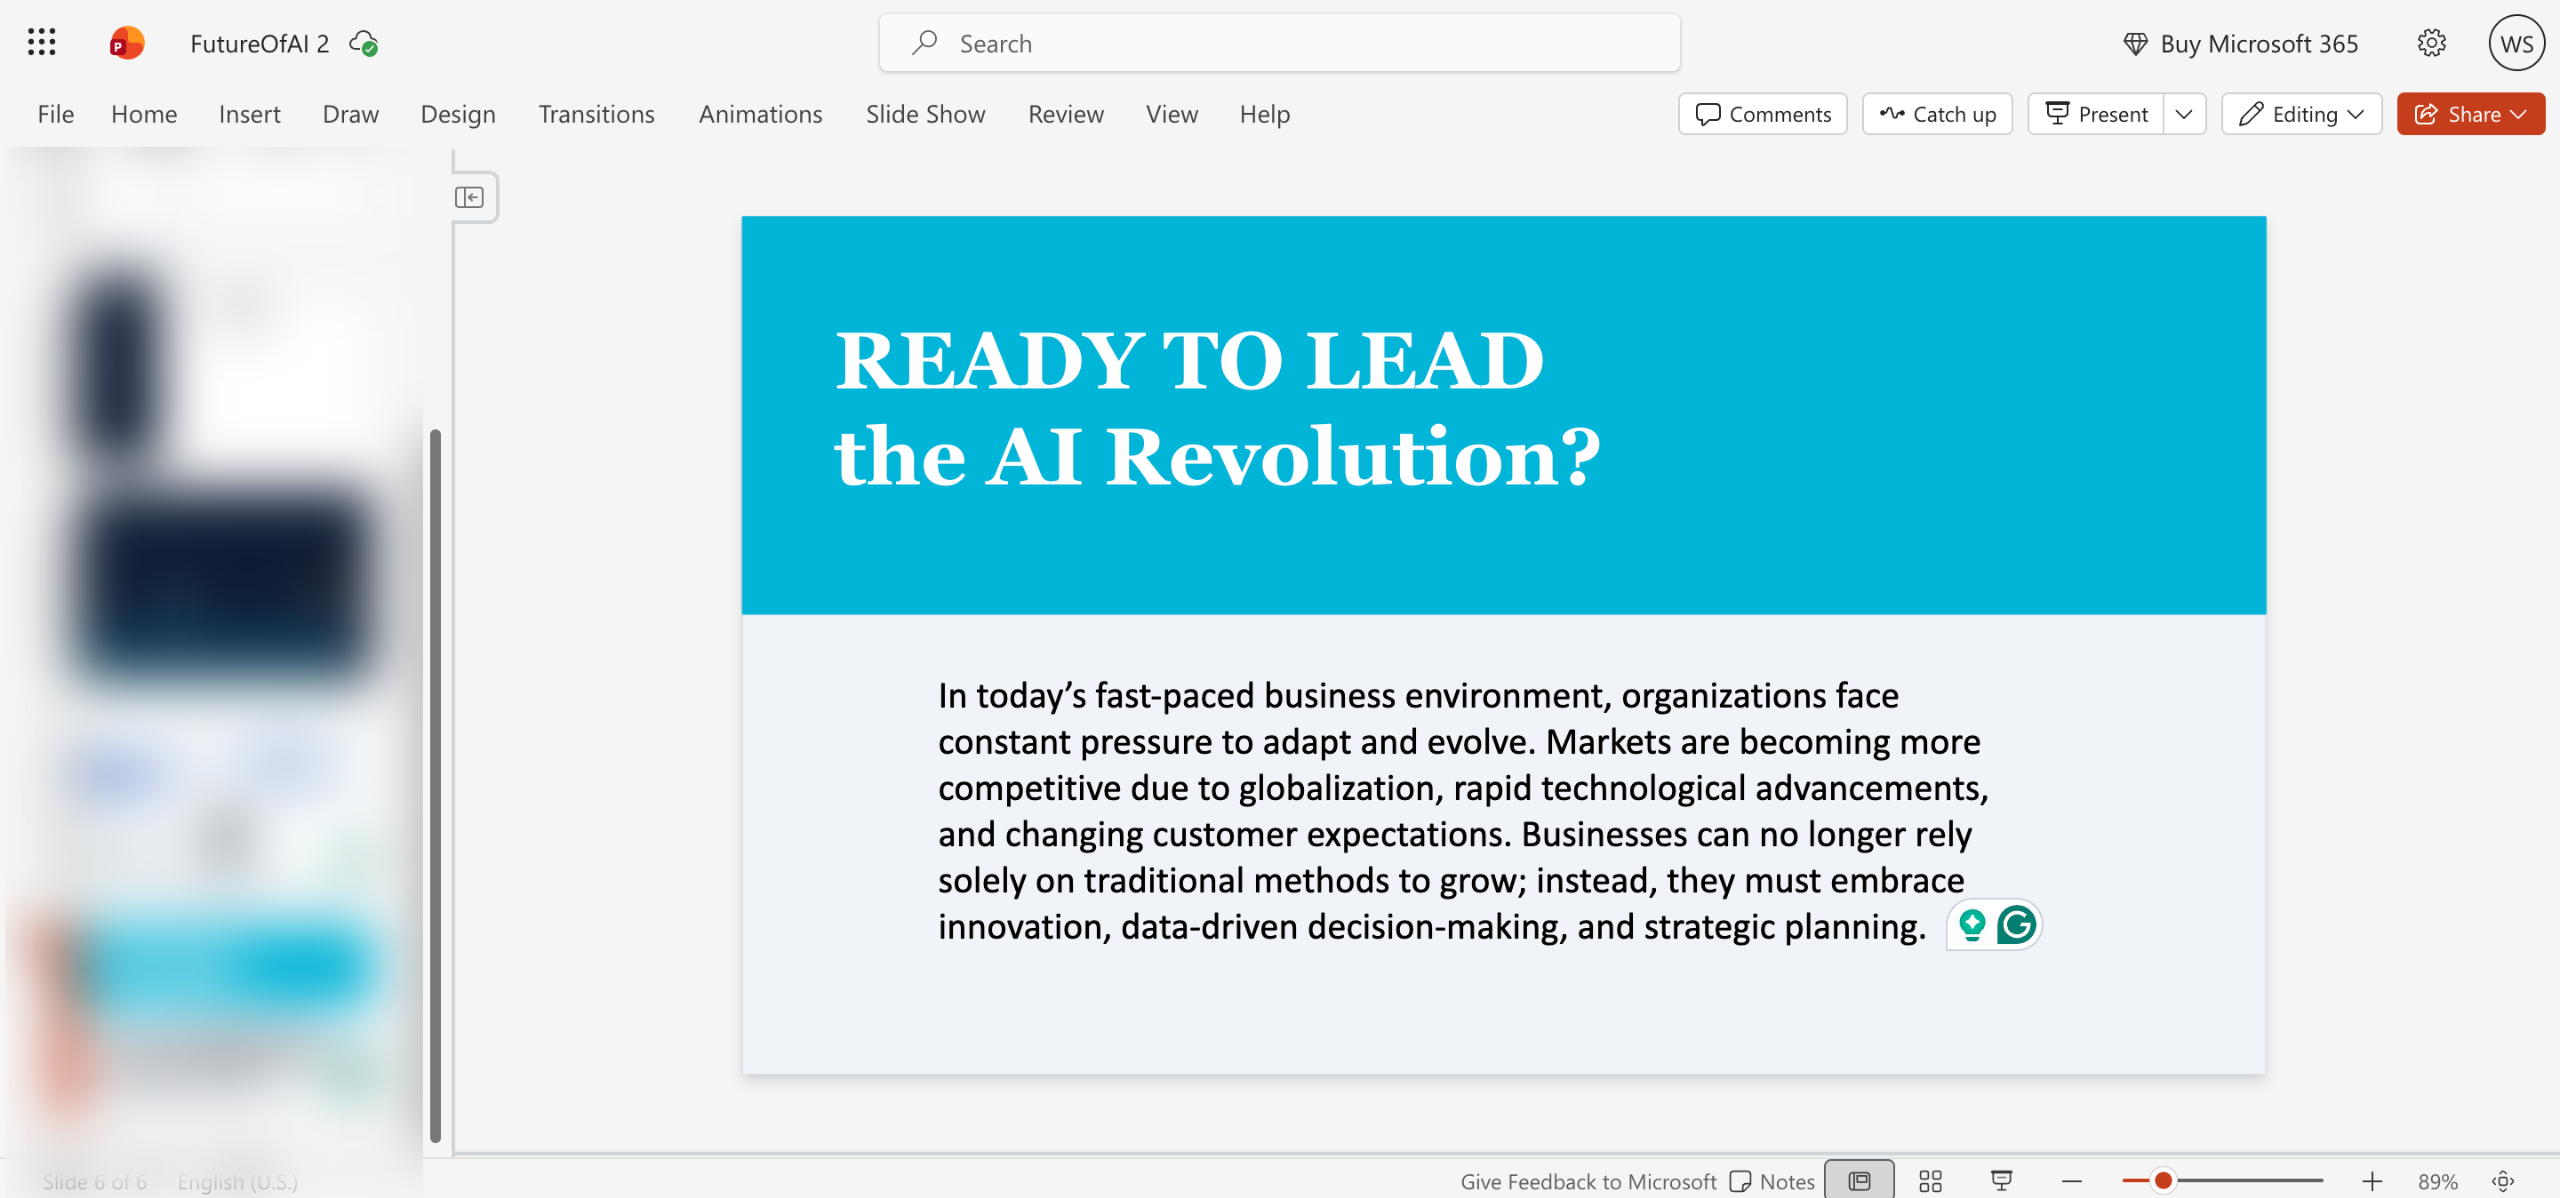This screenshot has height=1198, width=2560.
Task: Open the app launcher grid icon
Action: (41, 43)
